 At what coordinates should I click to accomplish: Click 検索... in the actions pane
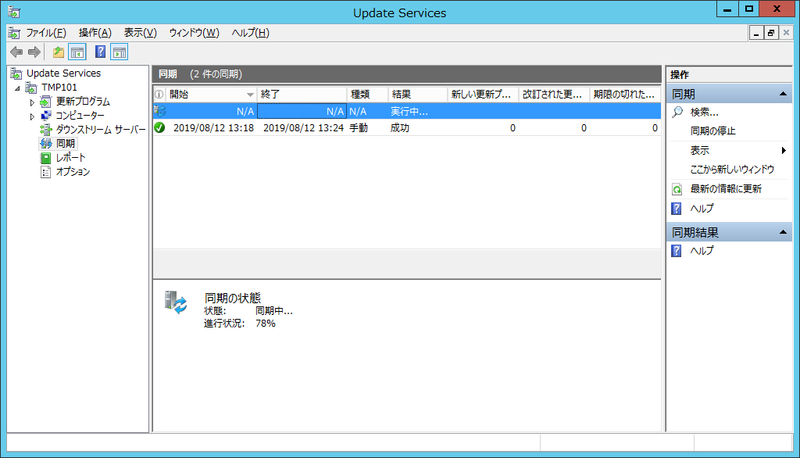pos(704,112)
